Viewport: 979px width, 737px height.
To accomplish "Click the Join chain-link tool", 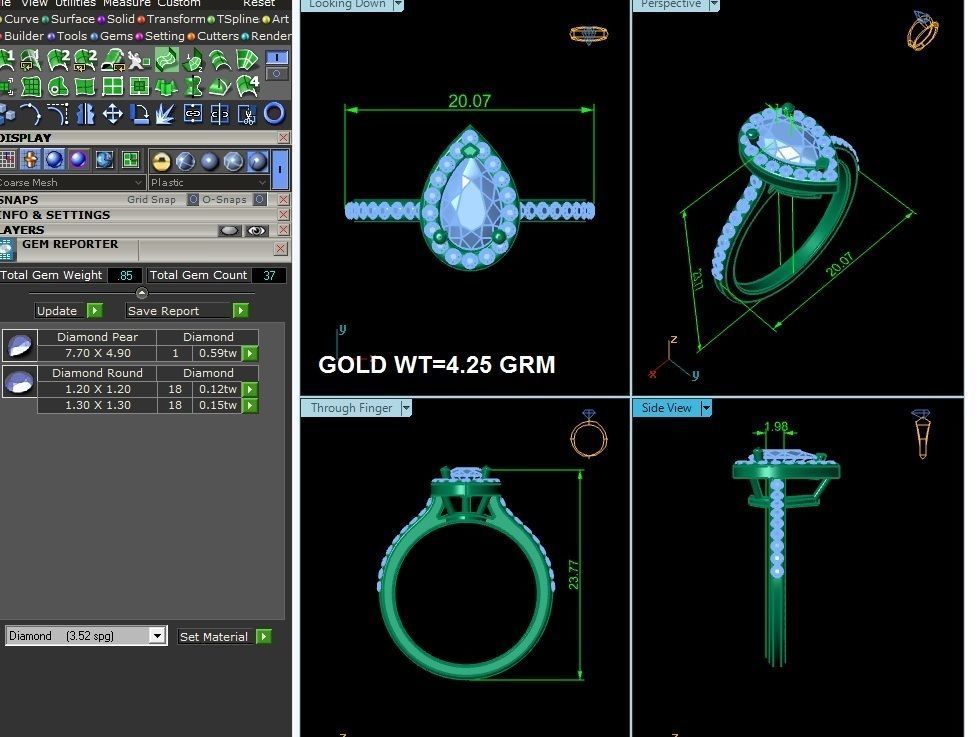I will click(193, 114).
